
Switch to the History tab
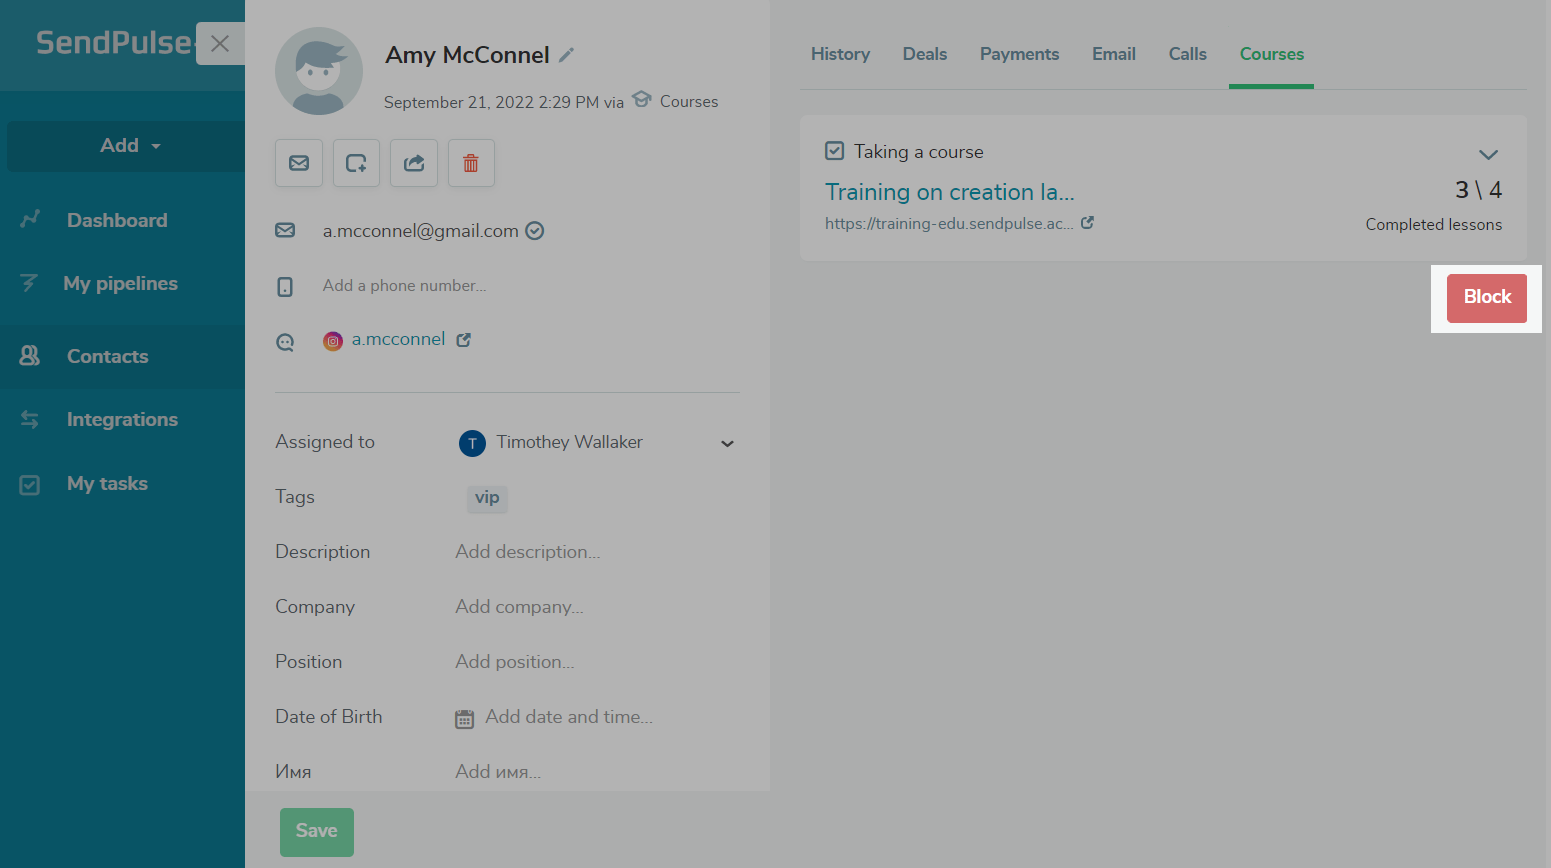tap(840, 54)
